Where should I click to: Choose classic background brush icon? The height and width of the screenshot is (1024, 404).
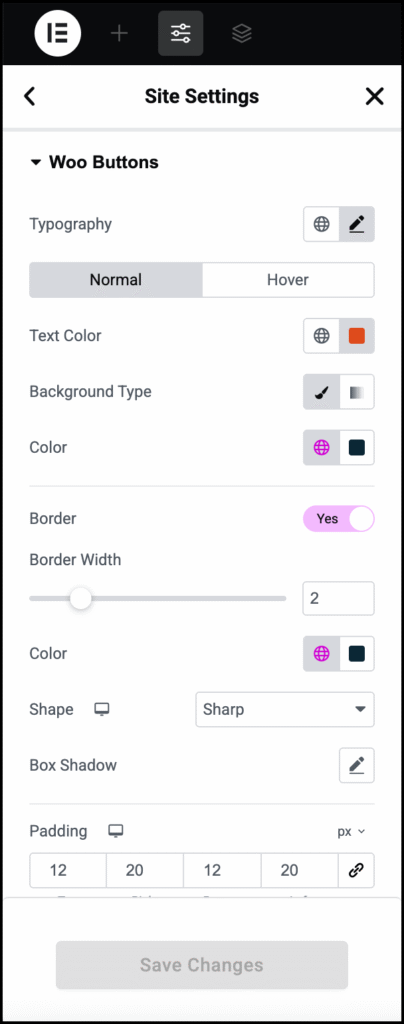pyautogui.click(x=321, y=392)
